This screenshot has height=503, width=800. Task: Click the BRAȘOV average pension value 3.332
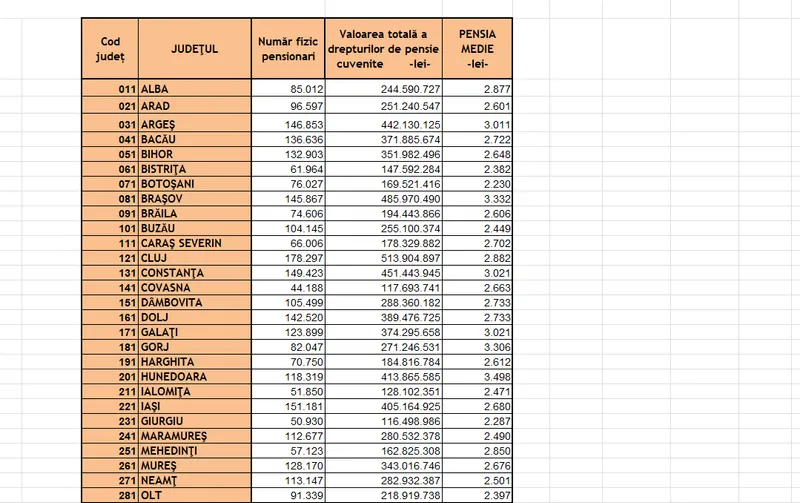[x=477, y=199]
